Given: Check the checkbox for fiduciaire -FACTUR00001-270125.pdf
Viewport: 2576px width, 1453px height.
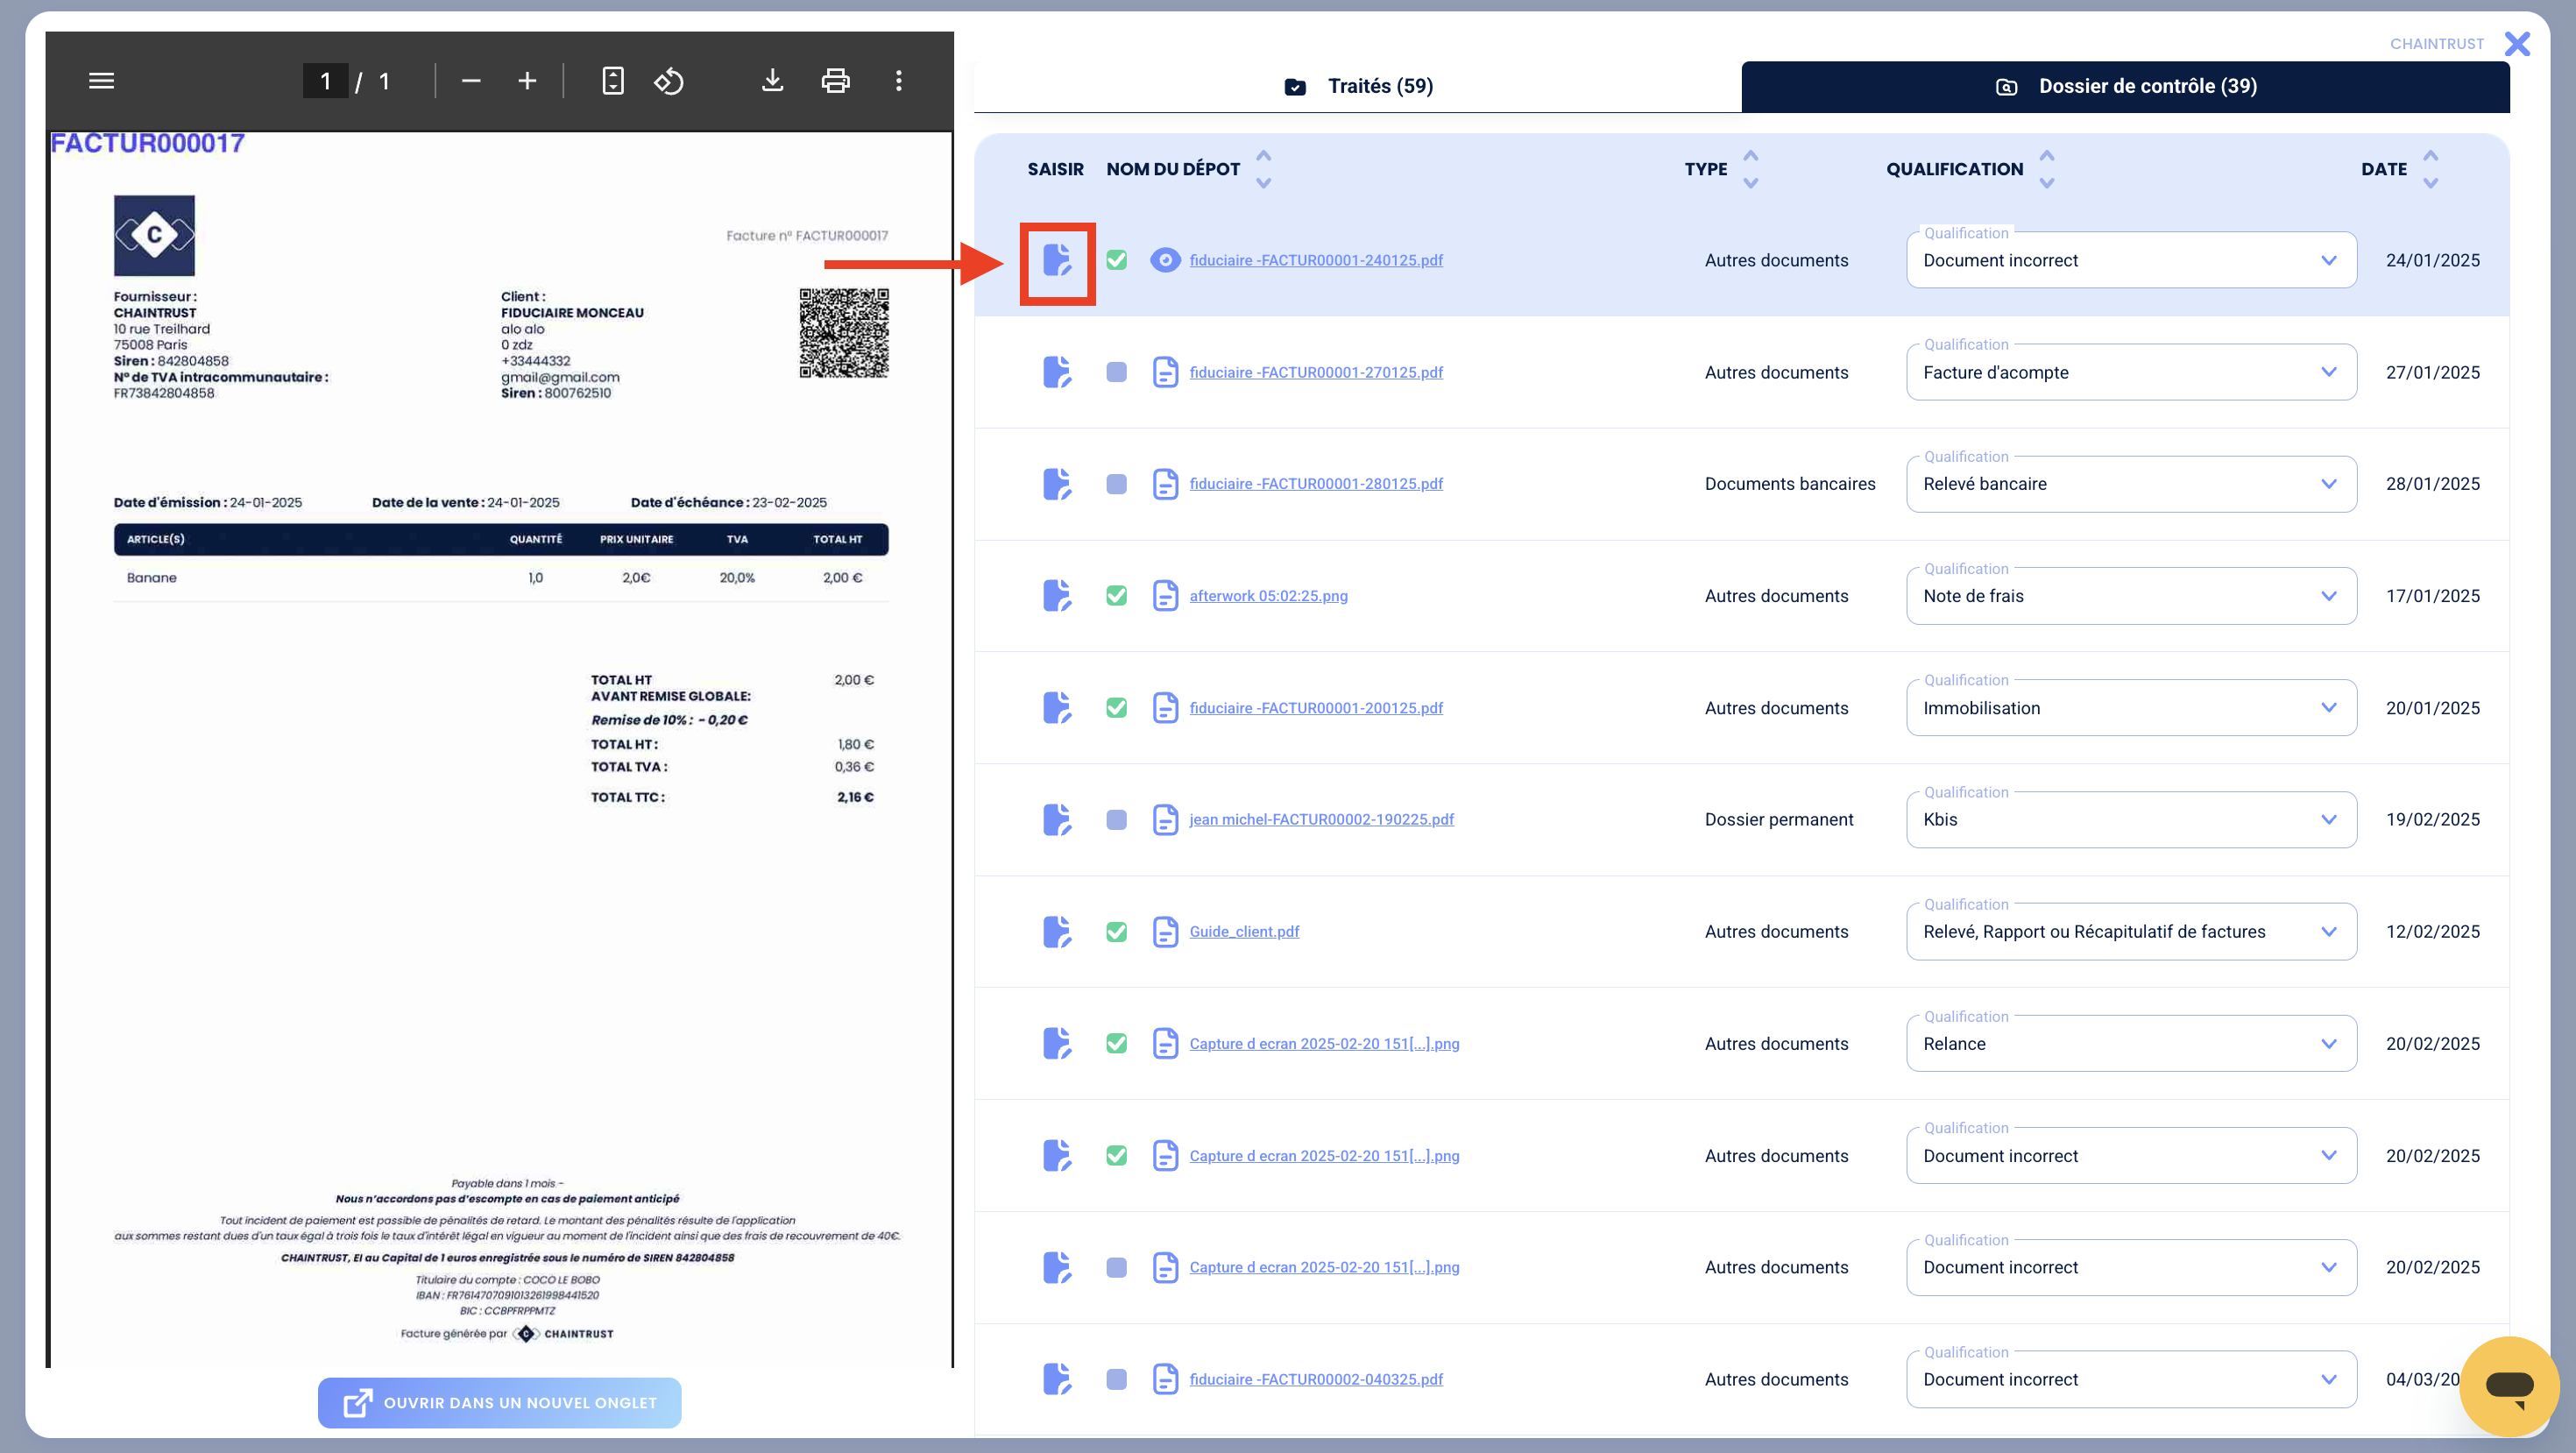Looking at the screenshot, I should click(x=1117, y=372).
